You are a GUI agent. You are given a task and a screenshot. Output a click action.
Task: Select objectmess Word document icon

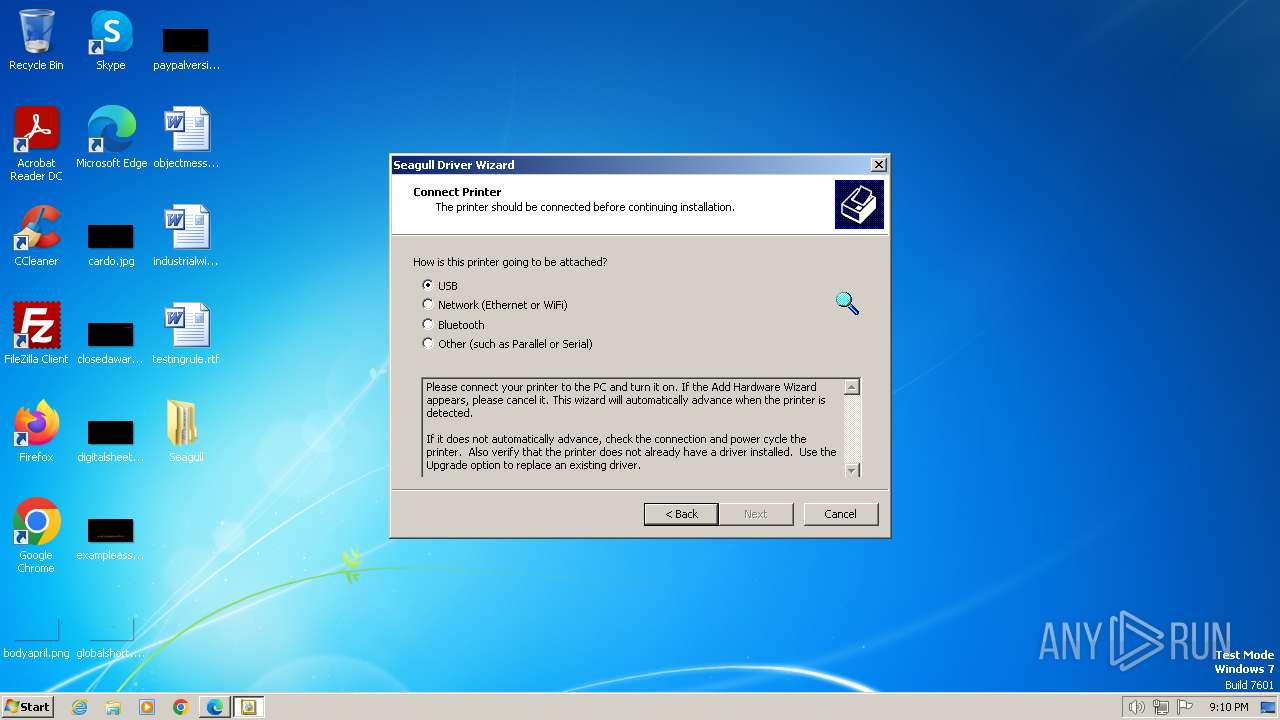(186, 138)
